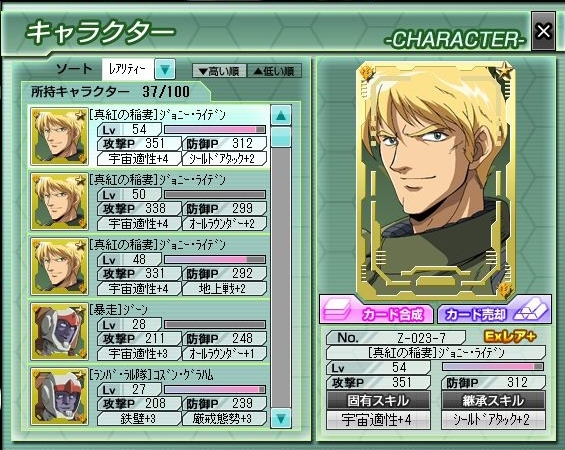
Task: Click the レアリティー sort field
Action: tap(128, 69)
